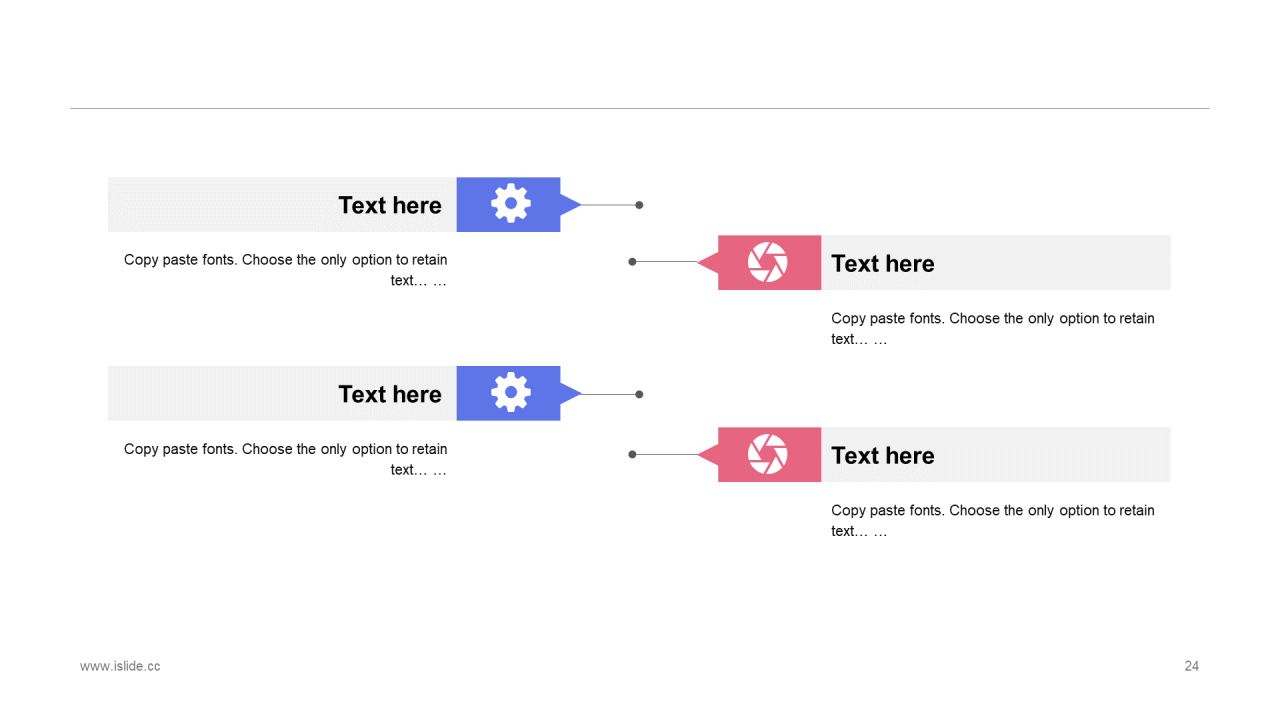This screenshot has height=720, width=1280.
Task: Select the lower-left 'Text here' heading
Action: tap(390, 394)
